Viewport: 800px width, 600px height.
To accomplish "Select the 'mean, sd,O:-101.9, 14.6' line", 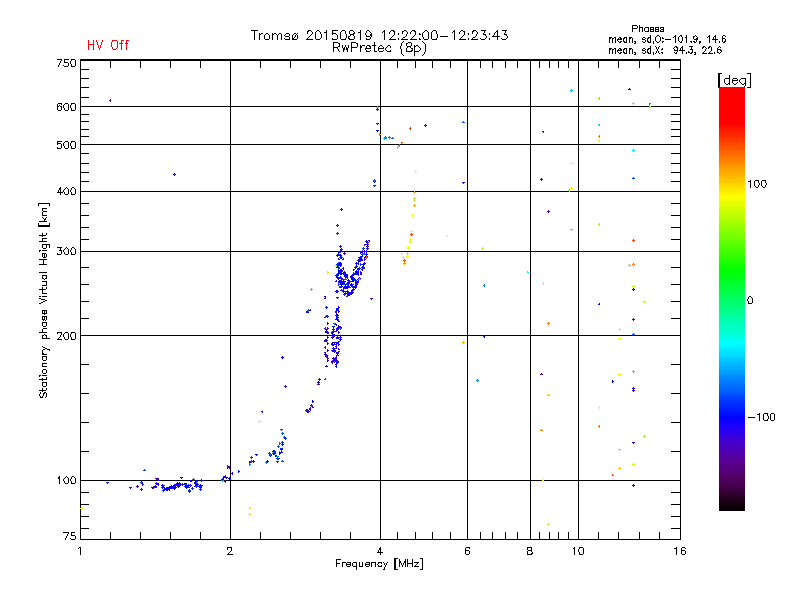I will pyautogui.click(x=667, y=39).
